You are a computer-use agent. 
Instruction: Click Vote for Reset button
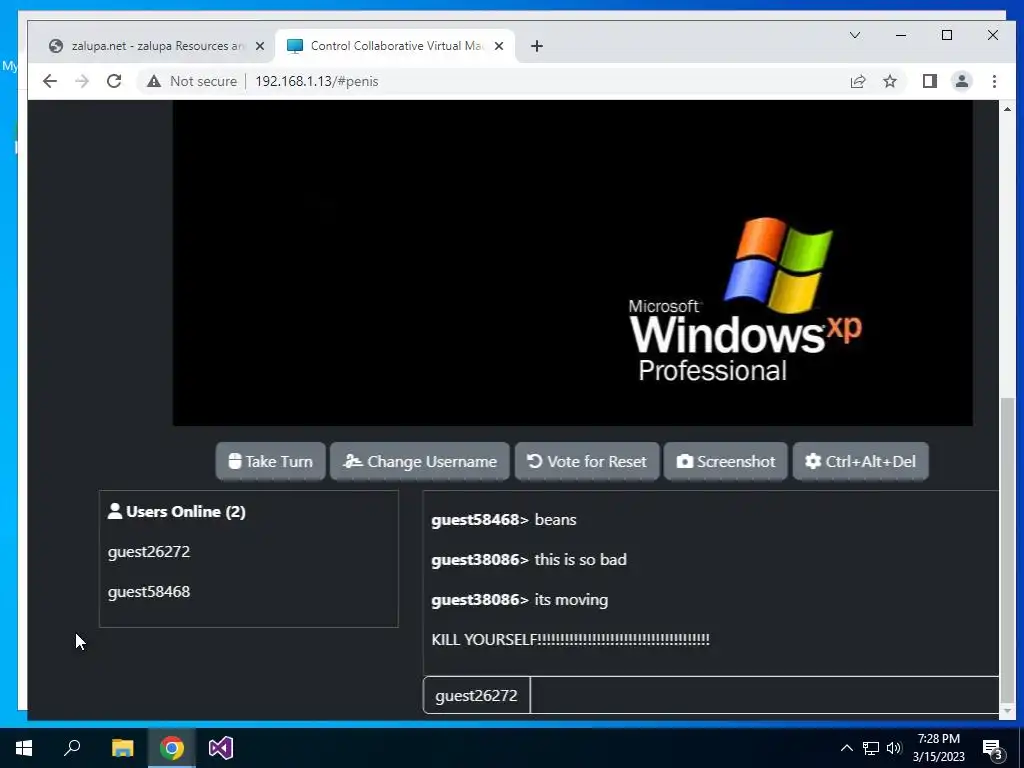(x=586, y=461)
